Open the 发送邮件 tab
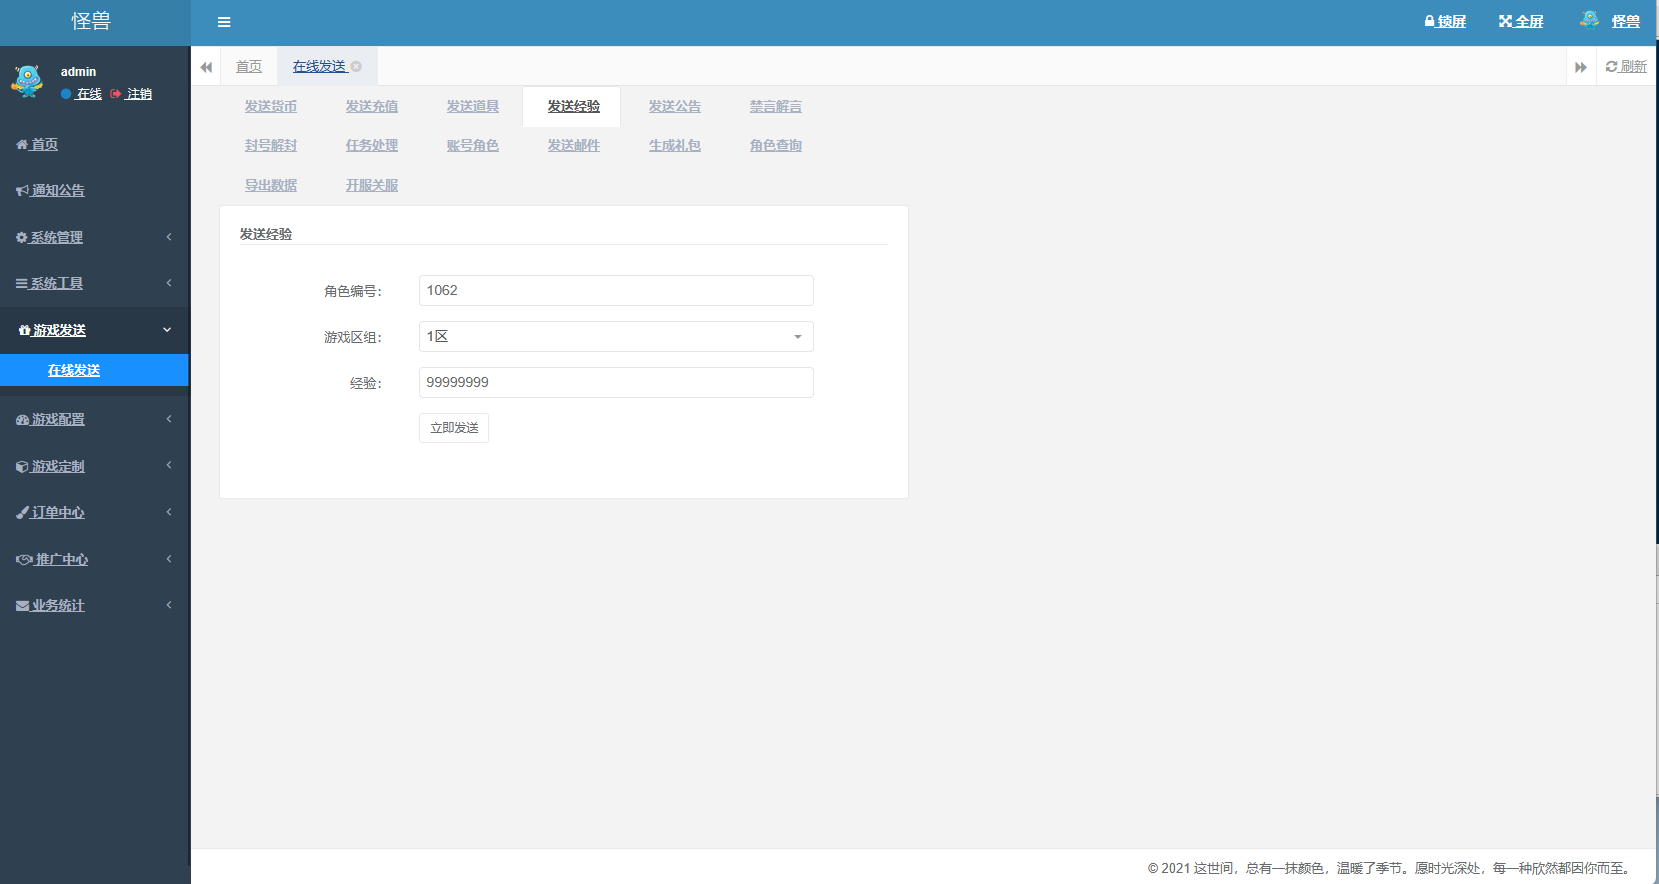The width and height of the screenshot is (1659, 884). (574, 146)
